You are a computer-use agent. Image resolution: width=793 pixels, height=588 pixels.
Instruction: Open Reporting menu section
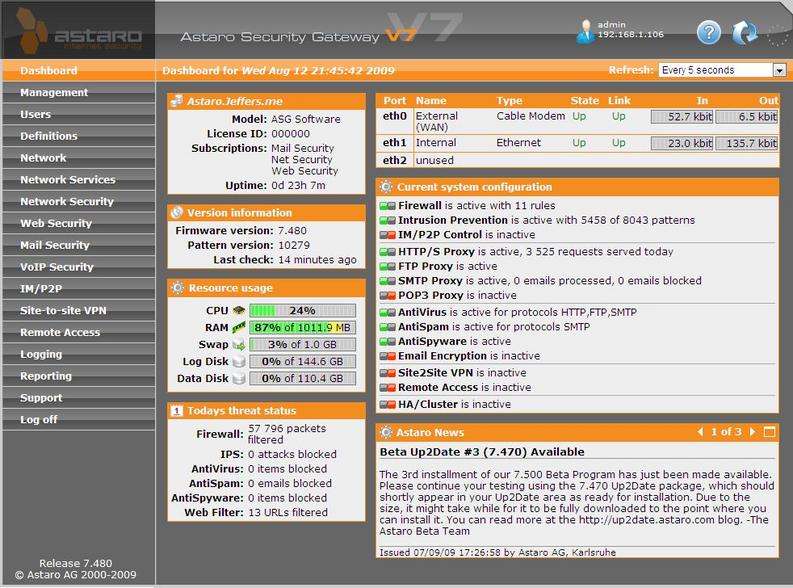coord(78,376)
